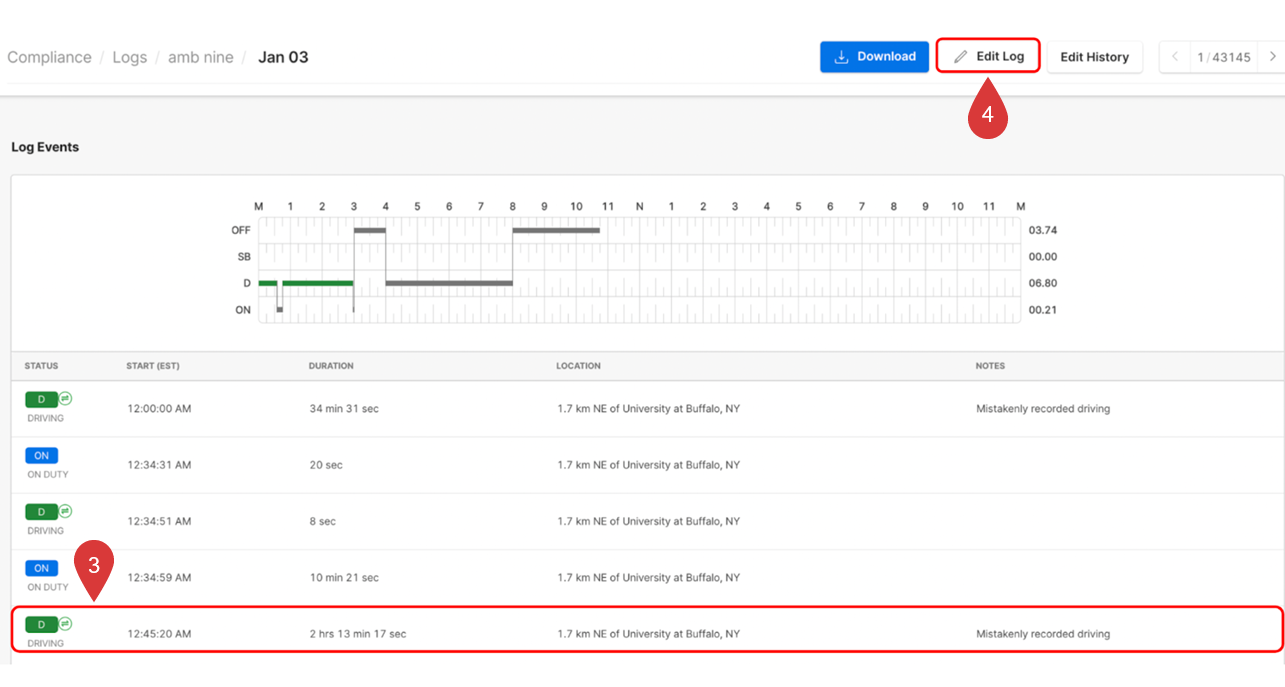Image resolution: width=1285 pixels, height=687 pixels.
Task: Click the Log Events heading
Action: tap(45, 147)
